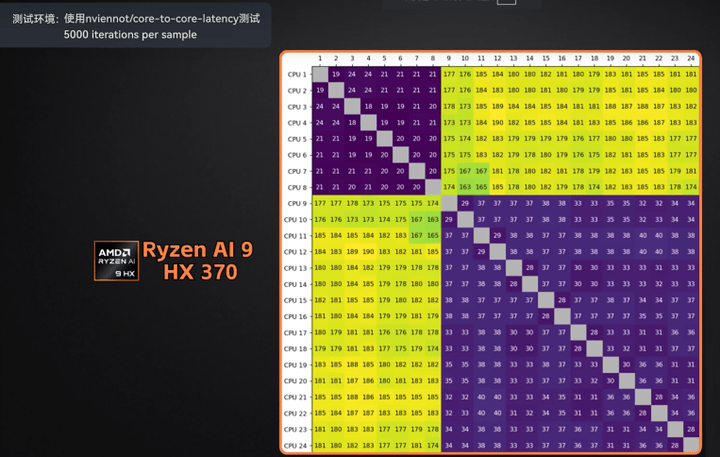Click the '28' cell in CPU 13 row, column 14

pyautogui.click(x=529, y=268)
